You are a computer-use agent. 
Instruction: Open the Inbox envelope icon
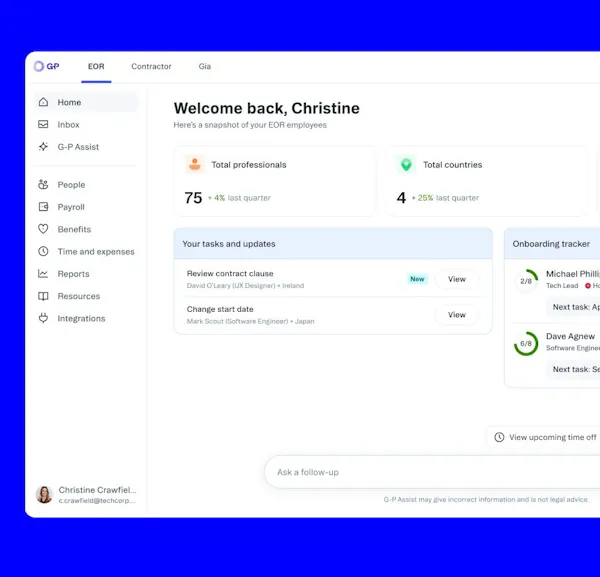[43, 125]
